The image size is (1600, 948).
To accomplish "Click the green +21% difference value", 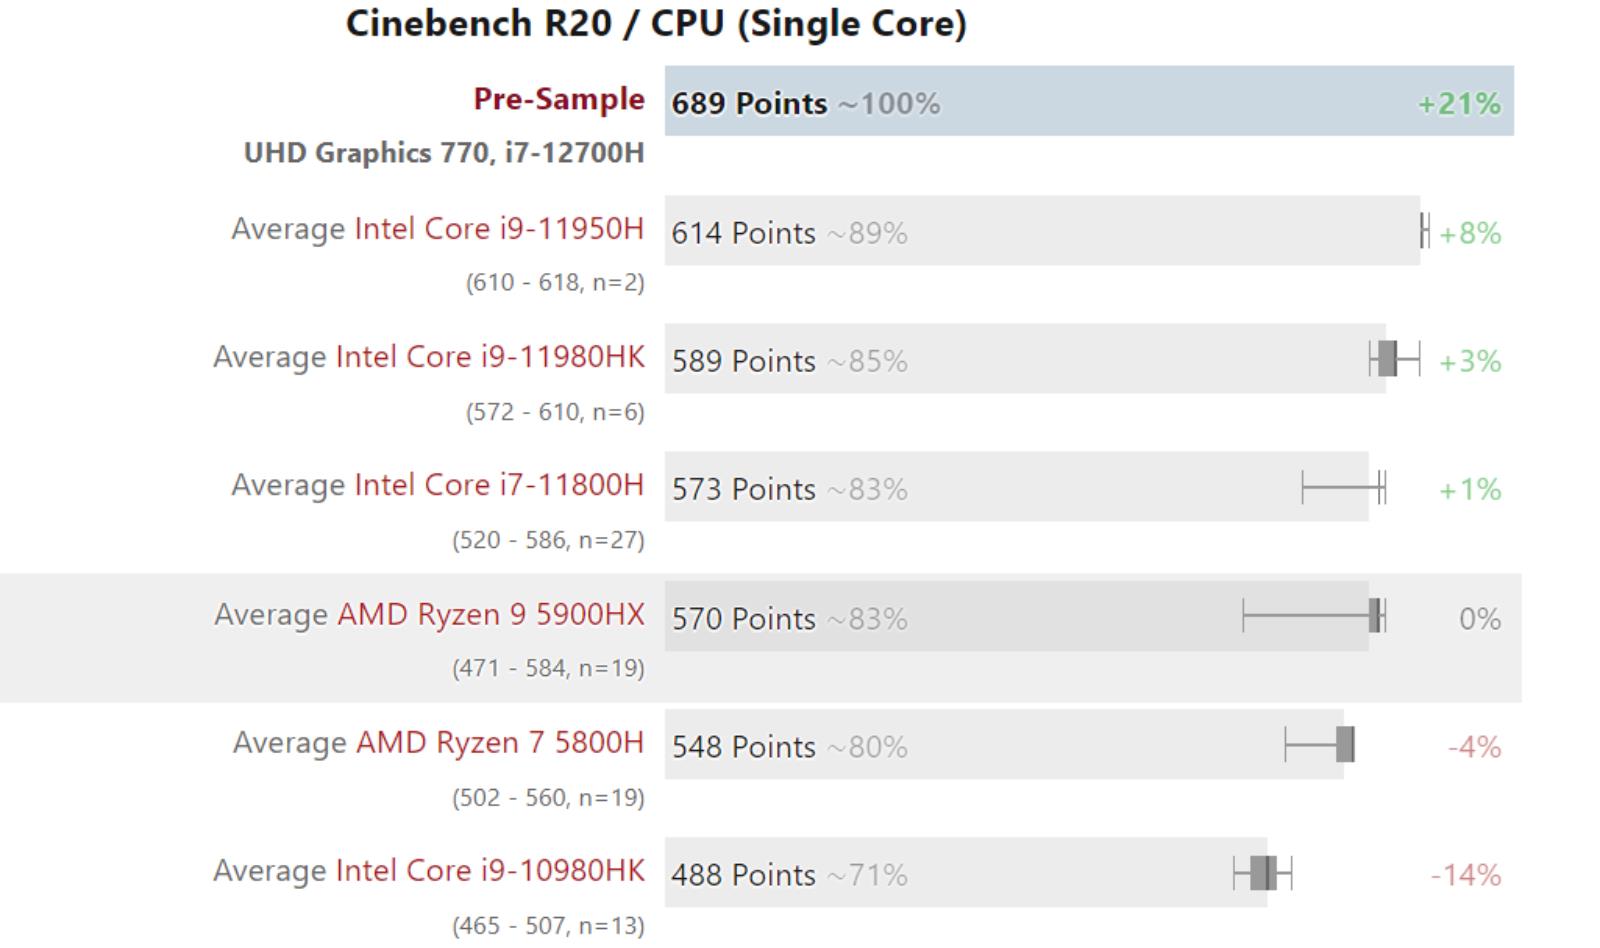I will click(x=1459, y=103).
